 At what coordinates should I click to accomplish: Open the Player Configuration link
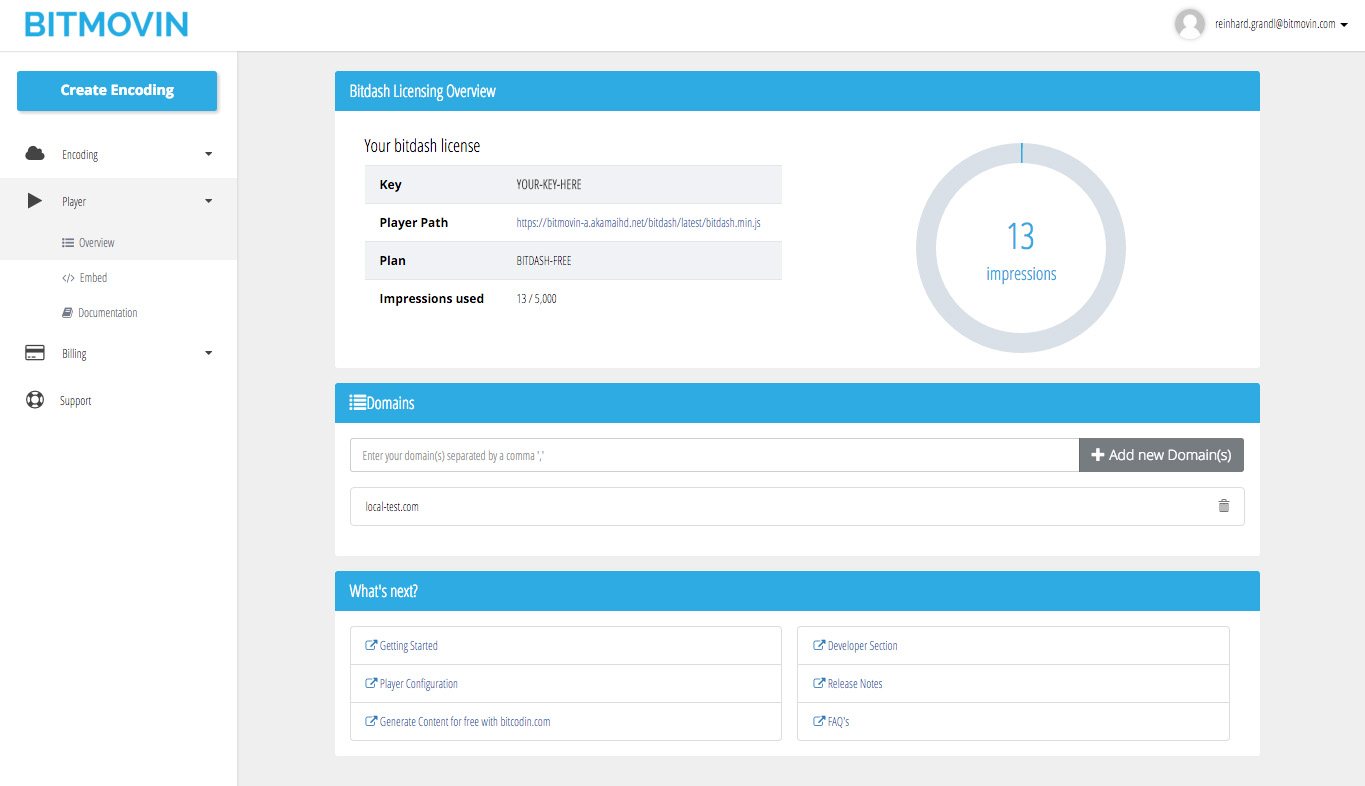tap(419, 684)
